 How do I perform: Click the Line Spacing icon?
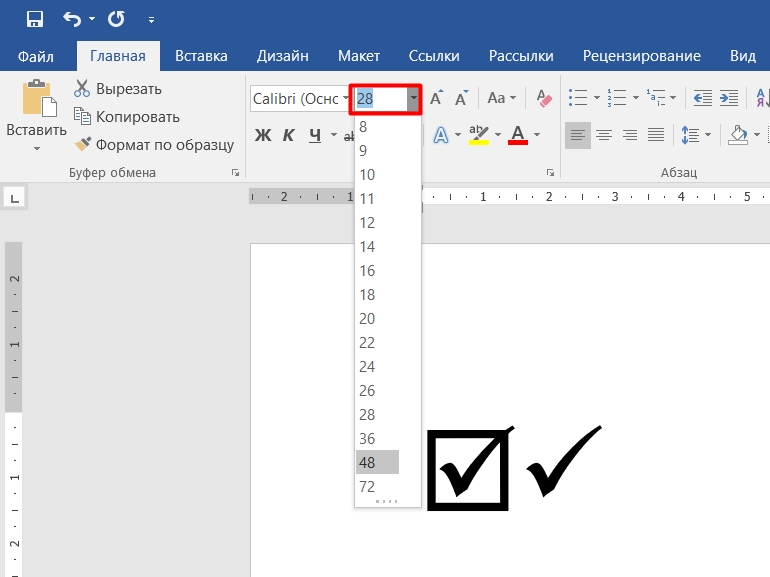point(690,135)
